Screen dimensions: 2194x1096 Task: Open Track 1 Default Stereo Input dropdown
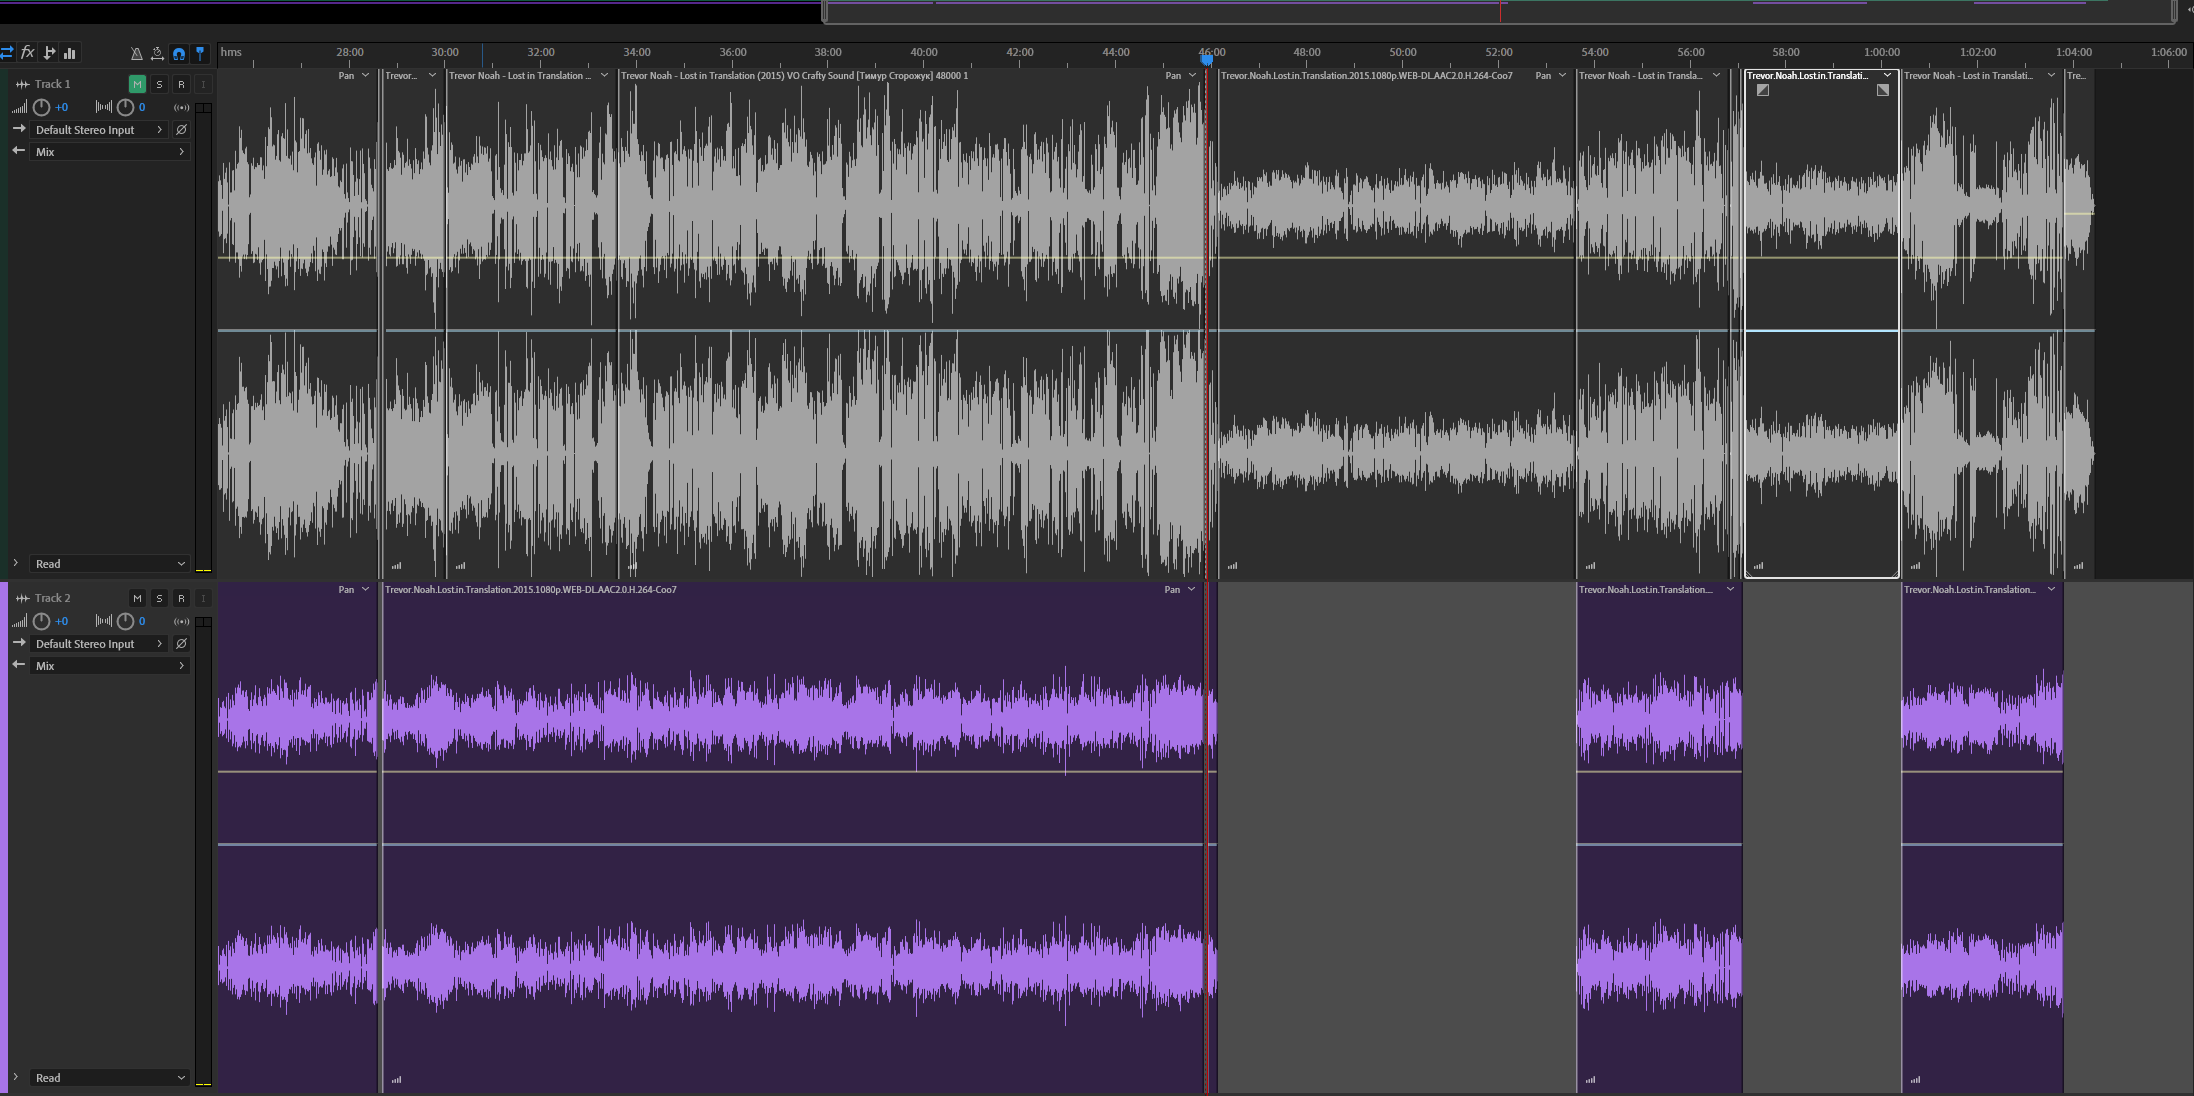(98, 130)
